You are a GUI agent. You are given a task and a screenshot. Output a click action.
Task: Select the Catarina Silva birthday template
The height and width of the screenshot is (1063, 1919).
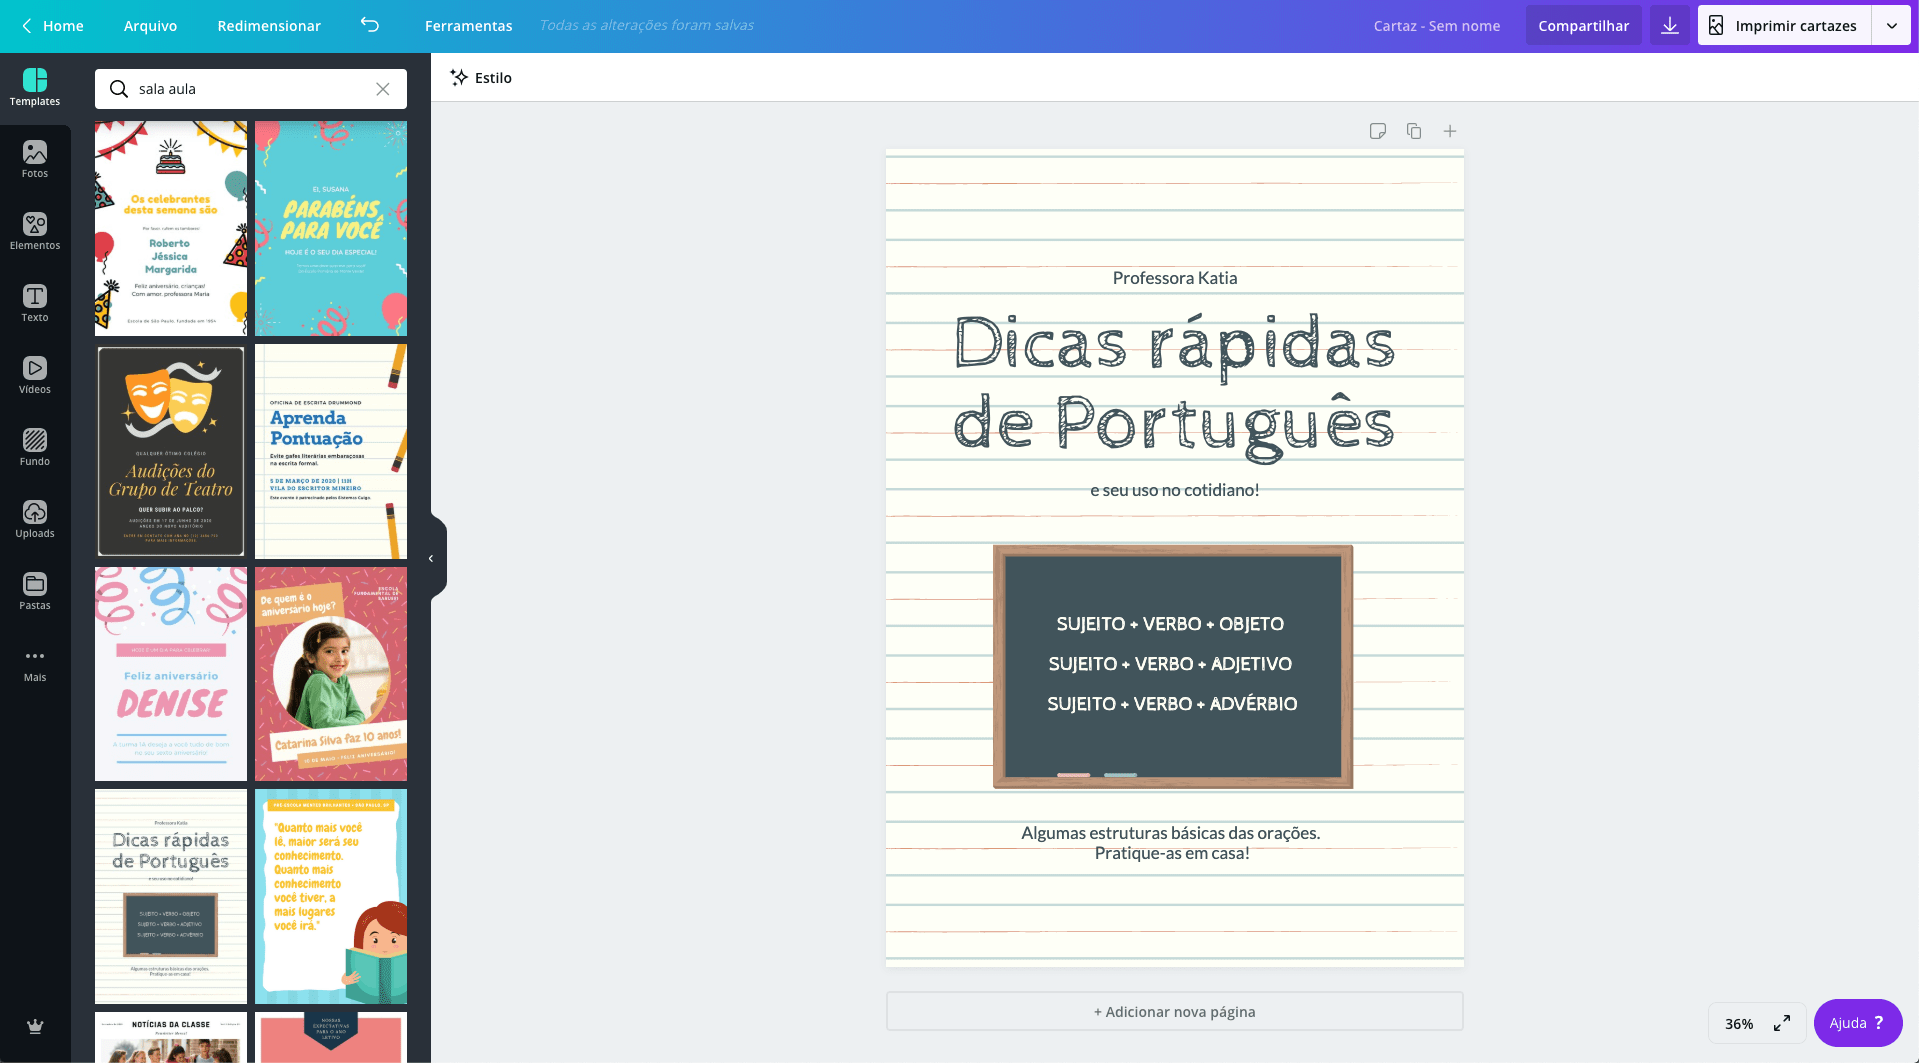point(331,674)
